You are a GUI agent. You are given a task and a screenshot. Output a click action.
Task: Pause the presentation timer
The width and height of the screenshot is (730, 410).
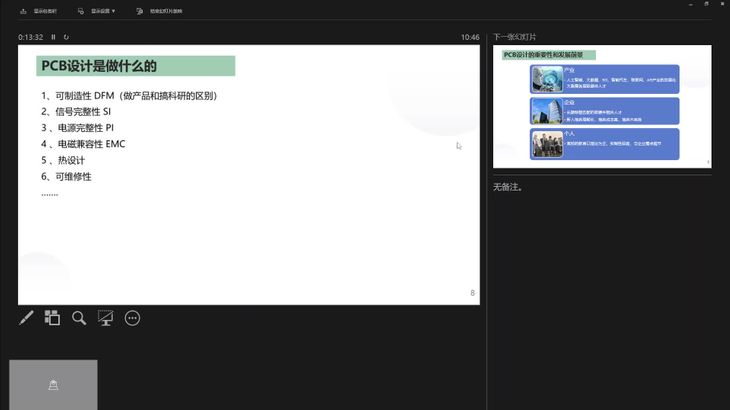53,37
